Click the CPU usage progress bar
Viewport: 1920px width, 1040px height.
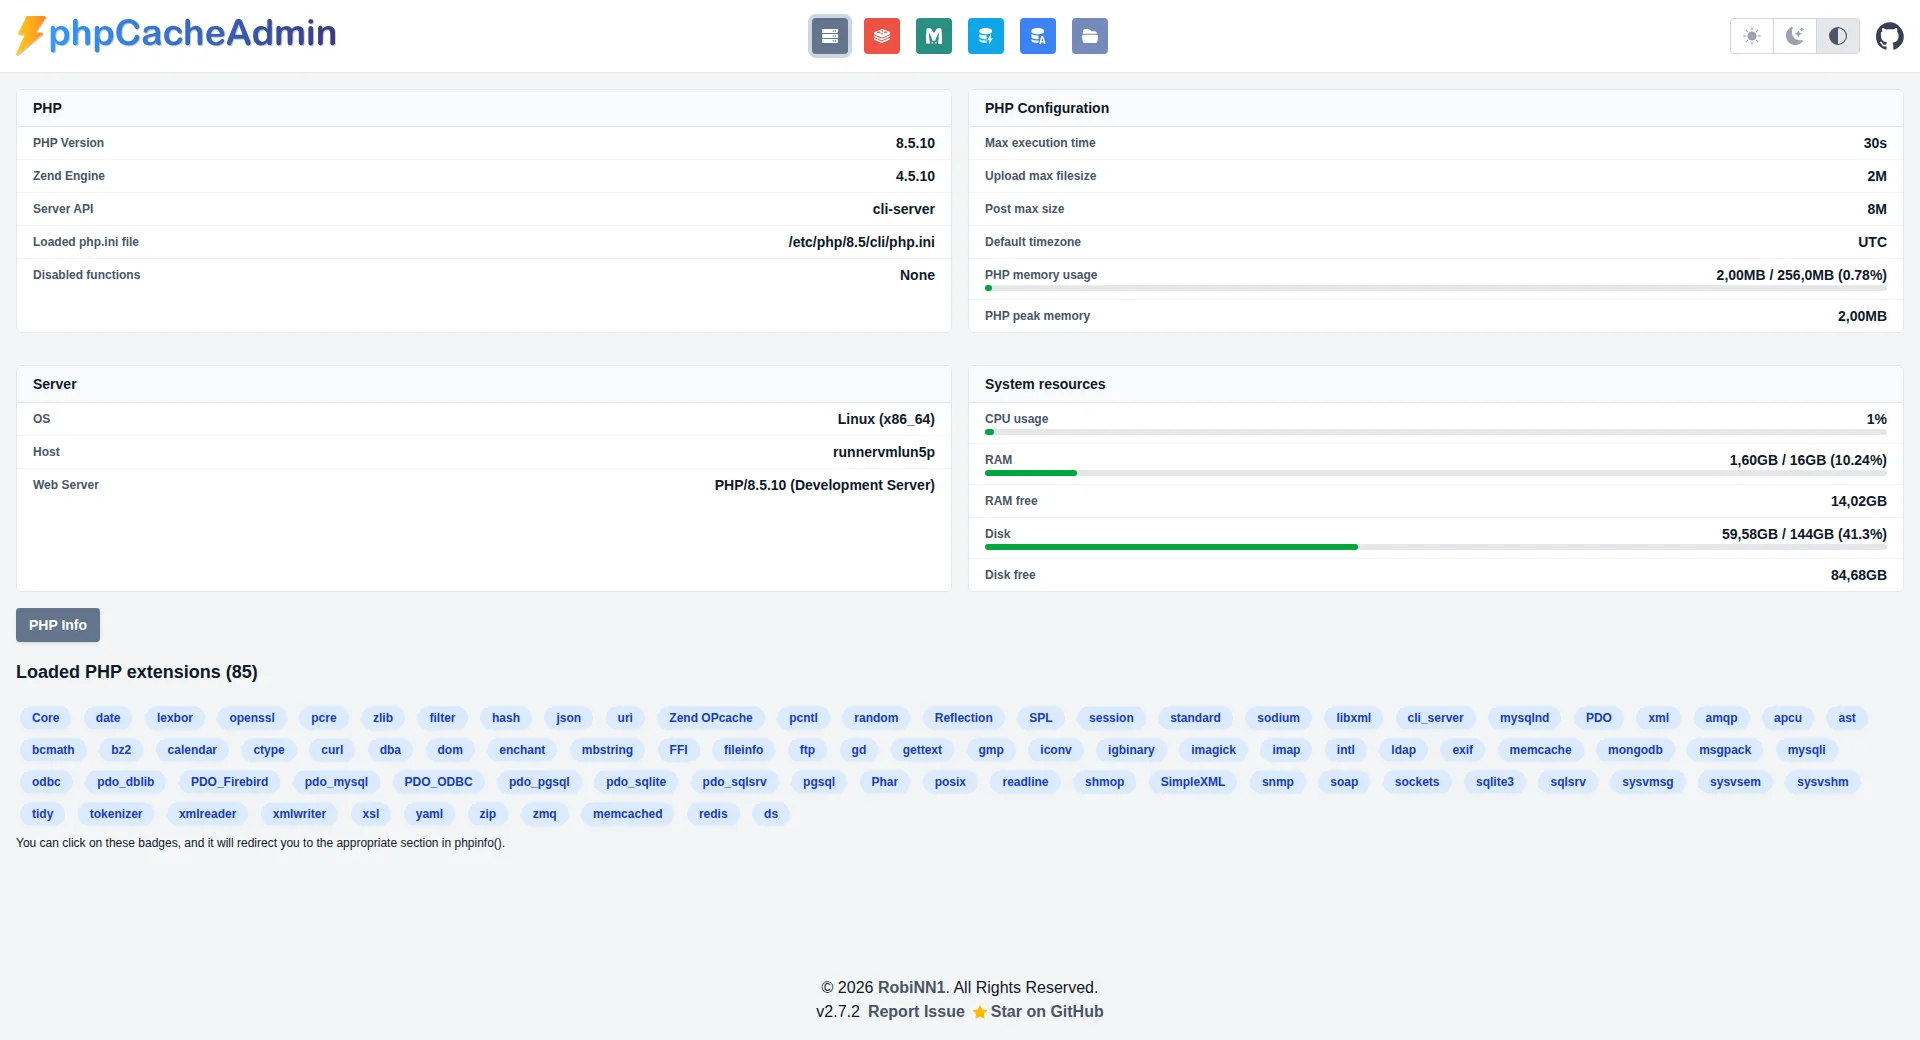[1436, 432]
